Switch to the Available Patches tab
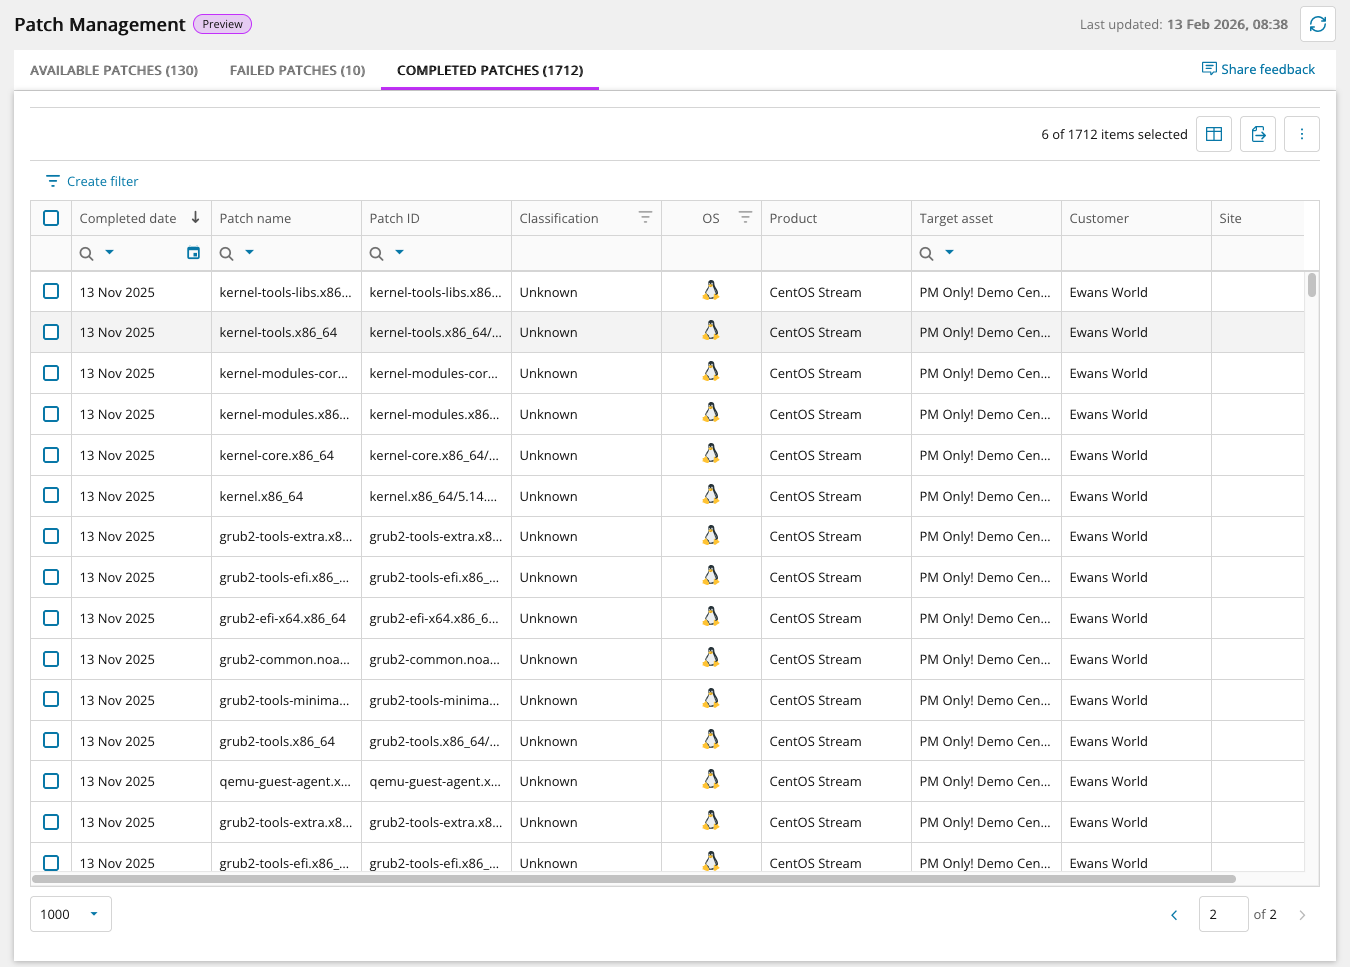The height and width of the screenshot is (967, 1350). pyautogui.click(x=114, y=70)
